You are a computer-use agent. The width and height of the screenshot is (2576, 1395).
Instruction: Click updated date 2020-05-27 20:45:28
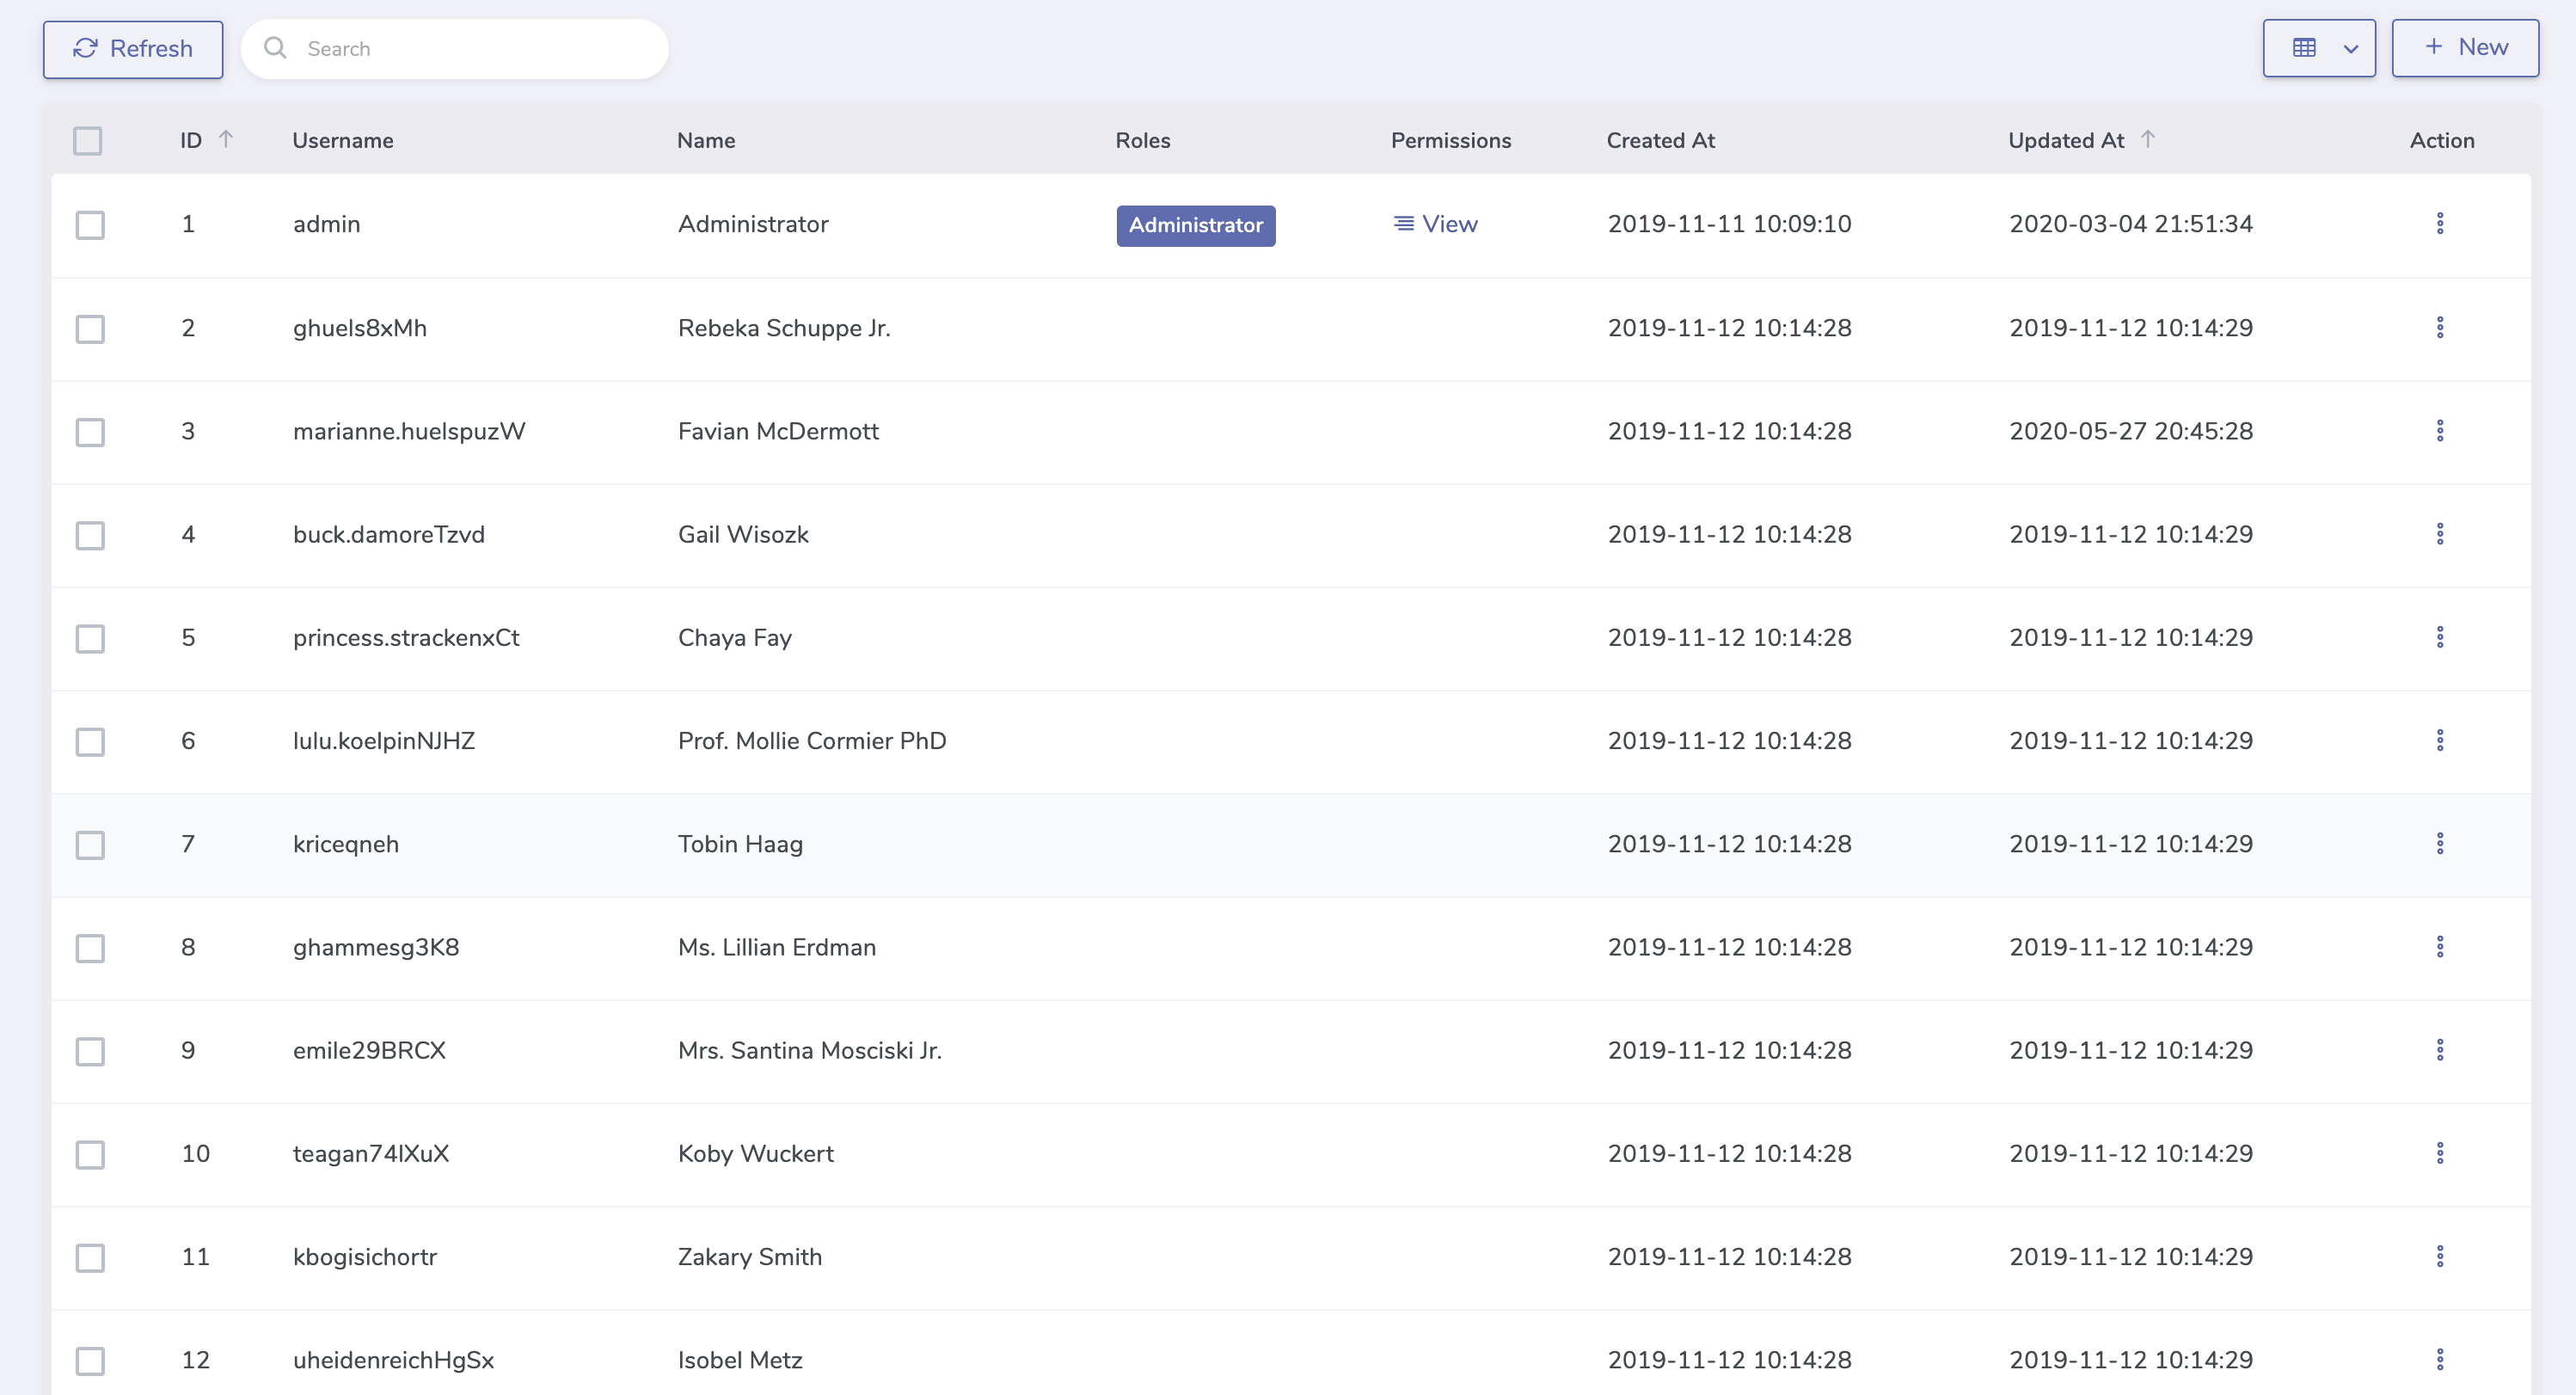tap(2130, 431)
